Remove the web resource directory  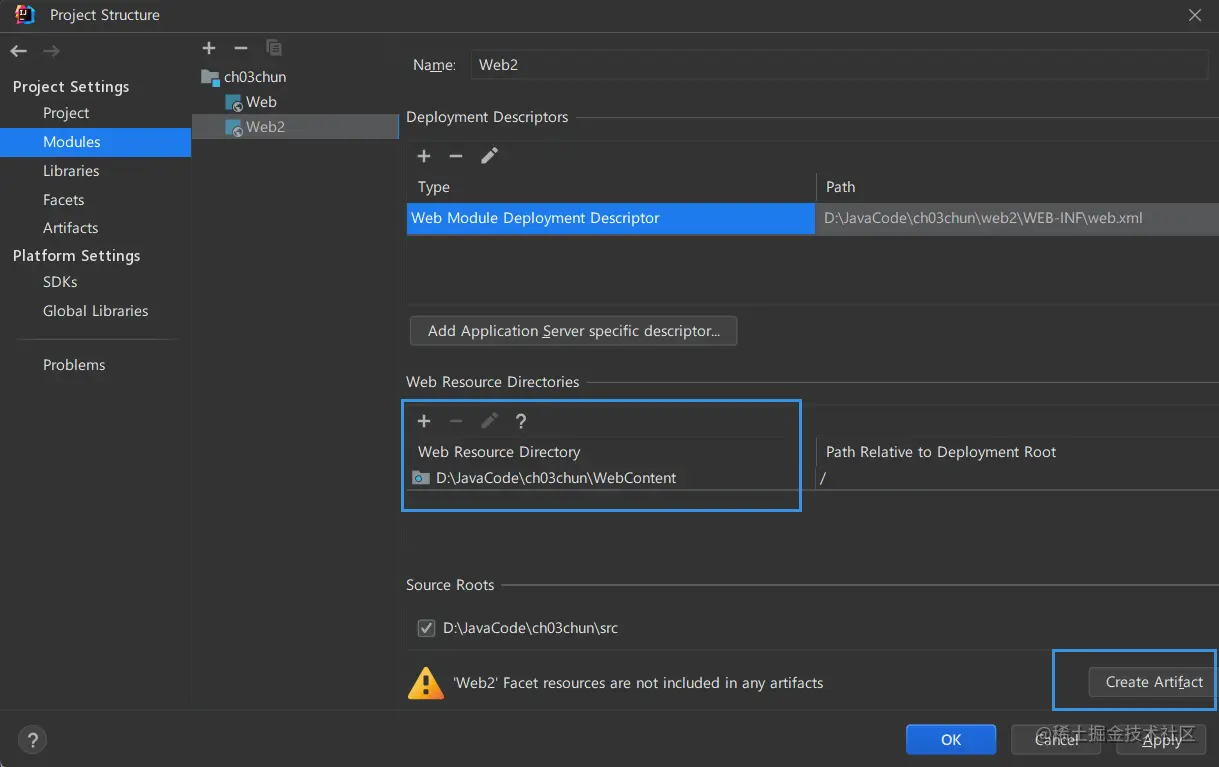[x=456, y=421]
